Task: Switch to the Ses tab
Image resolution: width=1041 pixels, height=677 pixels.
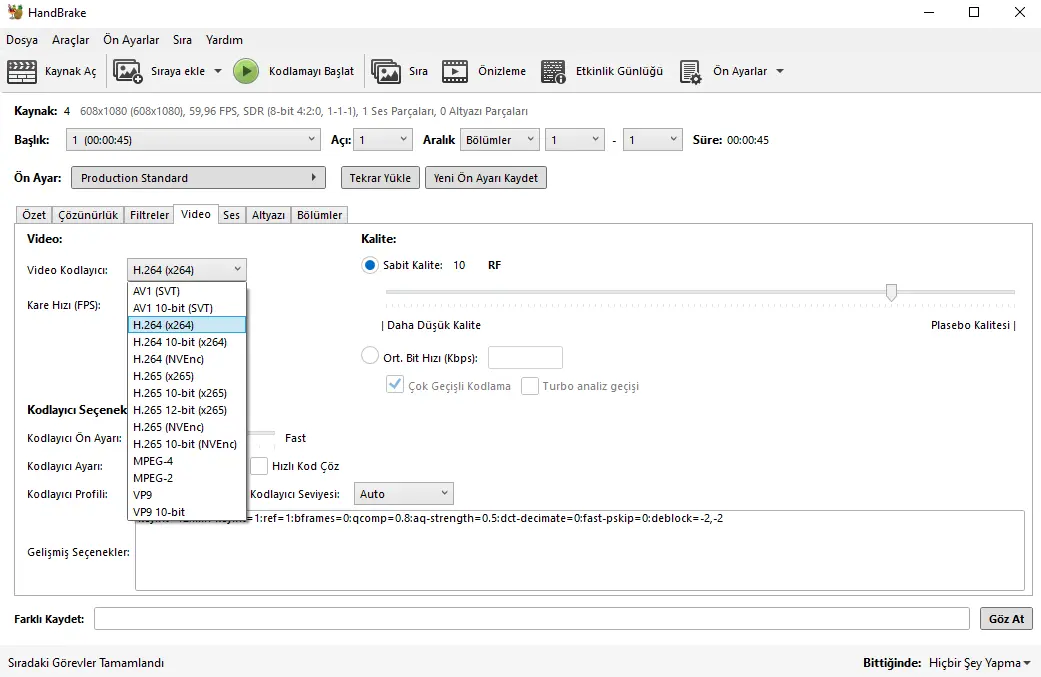Action: point(231,215)
